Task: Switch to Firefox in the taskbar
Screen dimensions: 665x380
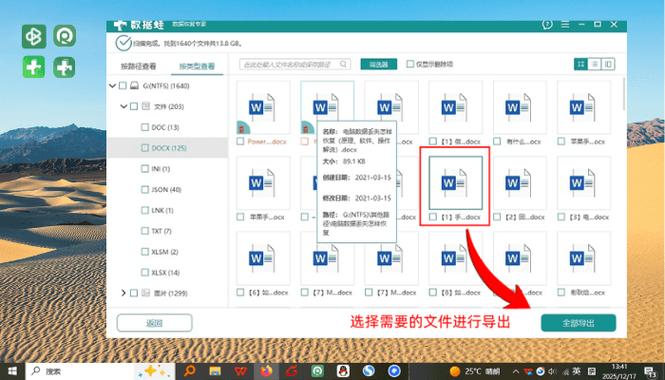Action: click(x=266, y=371)
